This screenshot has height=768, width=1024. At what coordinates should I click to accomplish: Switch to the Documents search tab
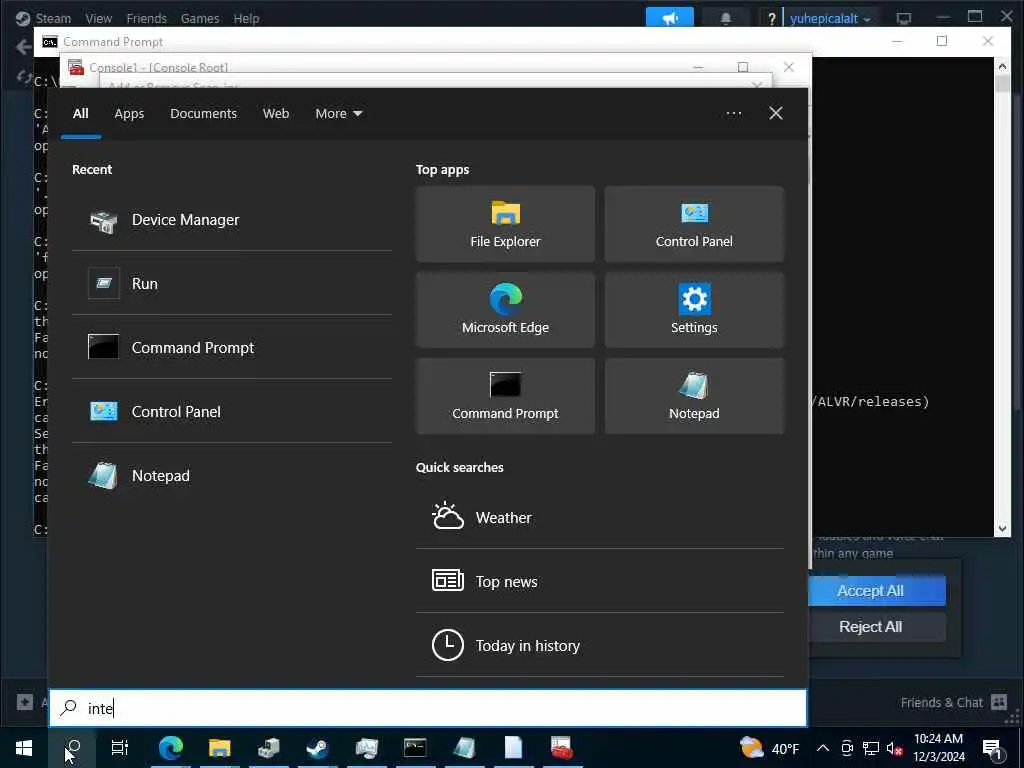pyautogui.click(x=203, y=114)
